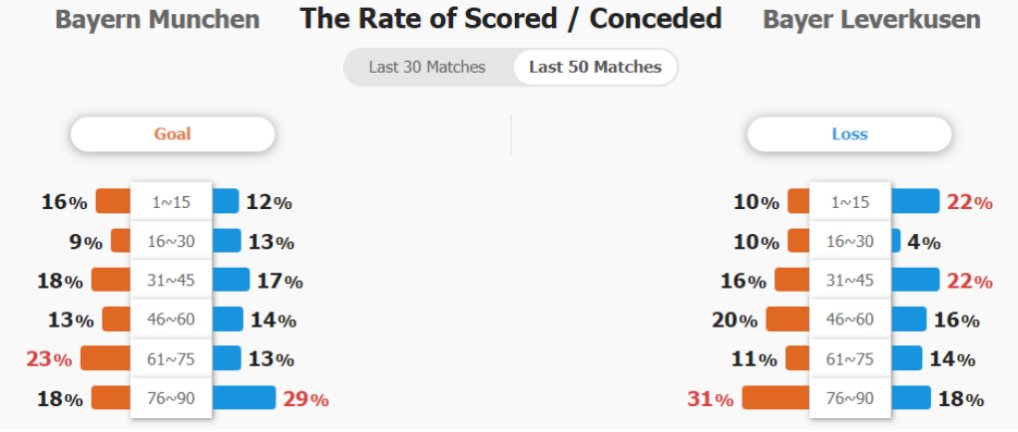Screen dimensions: 1018x432
Task: Click Bayern Munchen team name
Action: point(158,19)
